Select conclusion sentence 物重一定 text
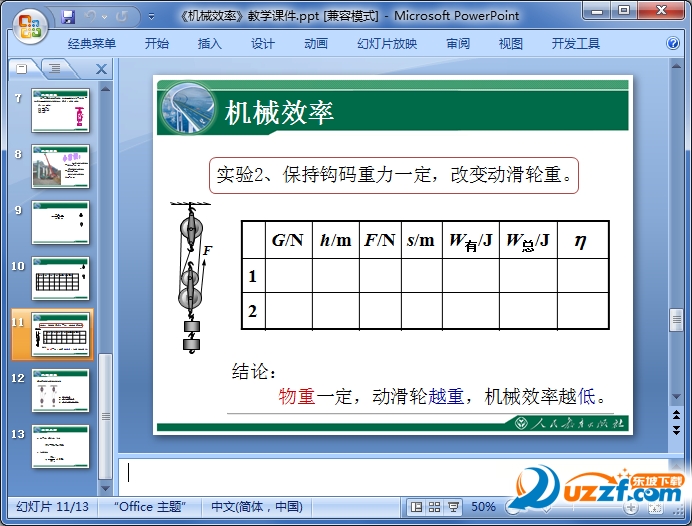 pyautogui.click(x=441, y=396)
